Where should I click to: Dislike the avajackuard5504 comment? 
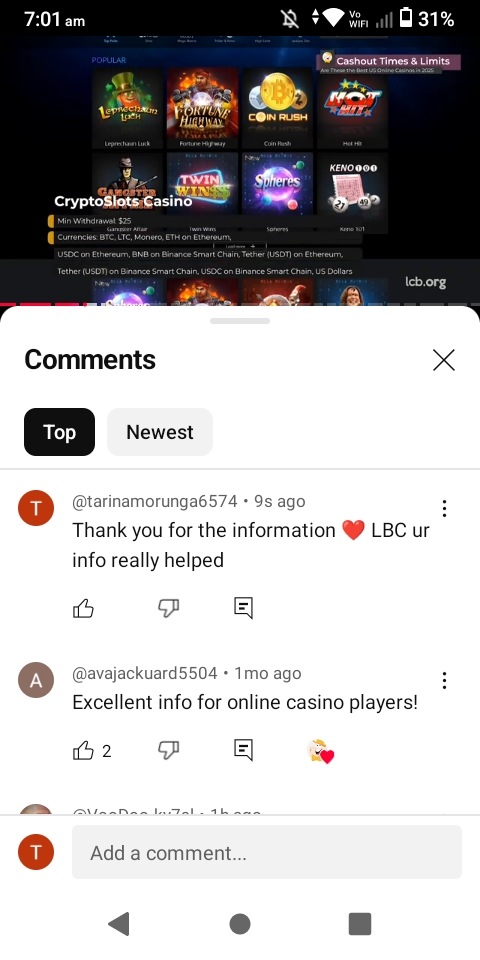(168, 750)
